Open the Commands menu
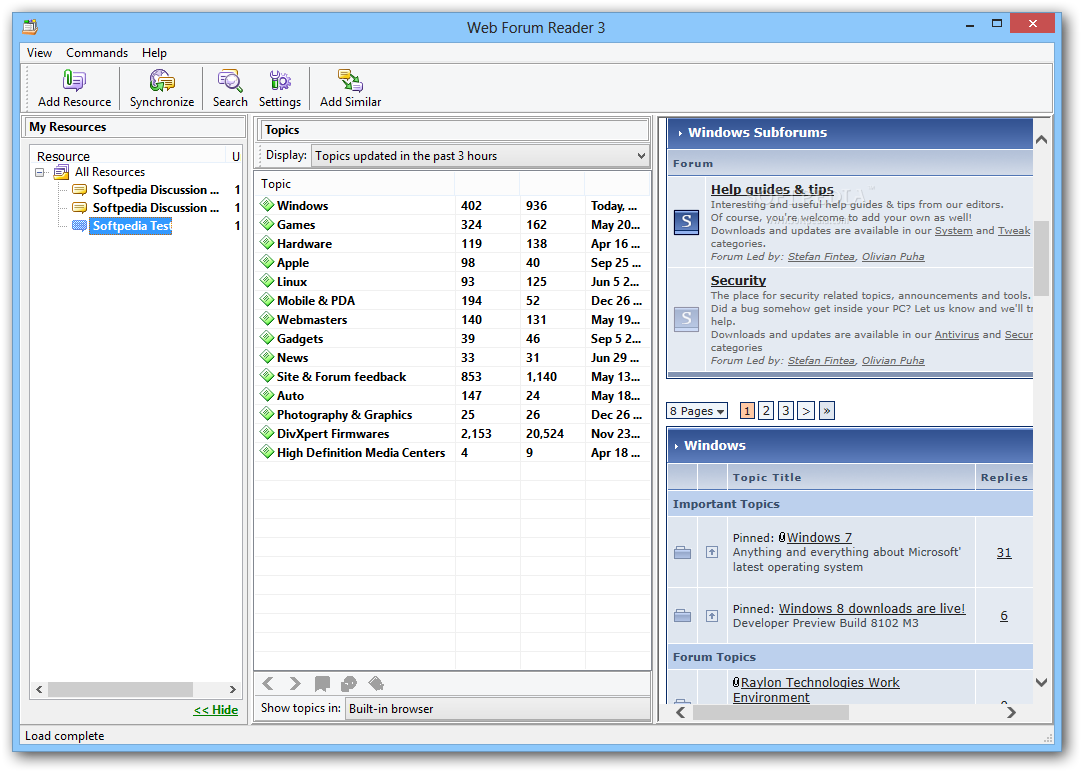Viewport: 1082px width, 772px height. [x=97, y=53]
